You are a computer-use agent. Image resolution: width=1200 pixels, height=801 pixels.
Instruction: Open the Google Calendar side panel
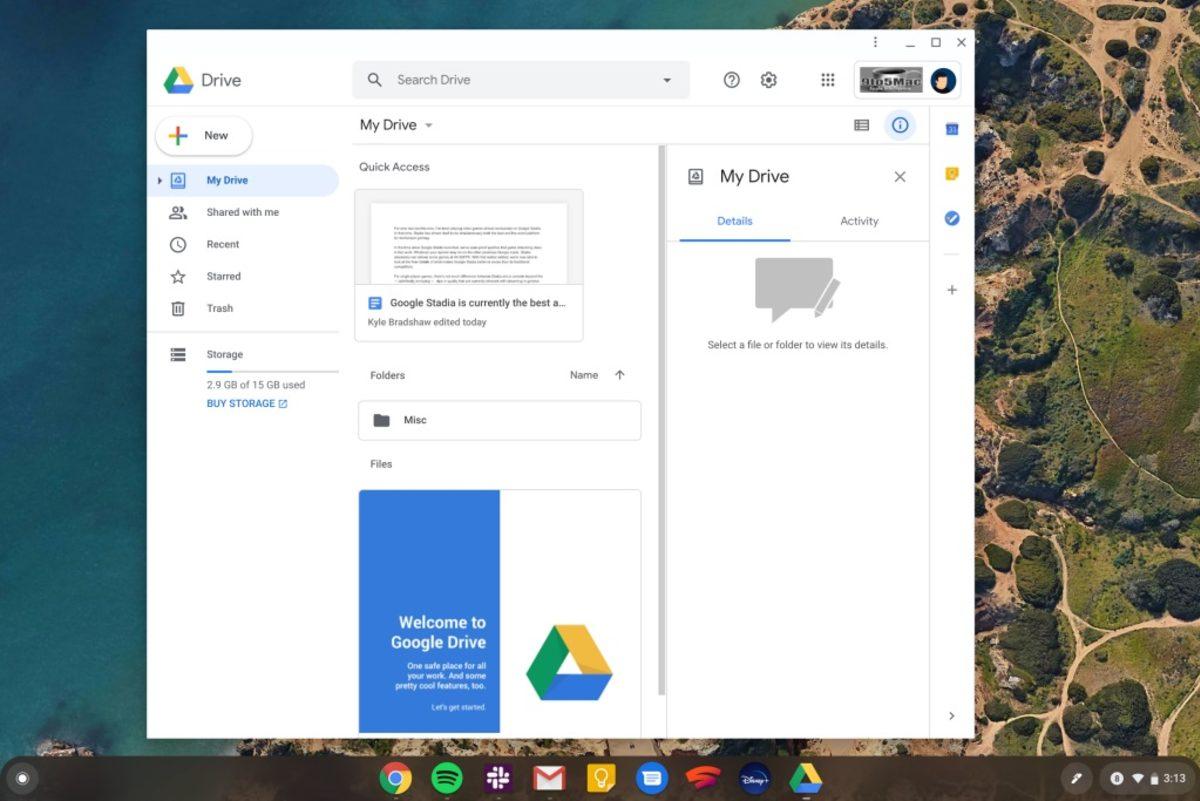pyautogui.click(x=951, y=128)
